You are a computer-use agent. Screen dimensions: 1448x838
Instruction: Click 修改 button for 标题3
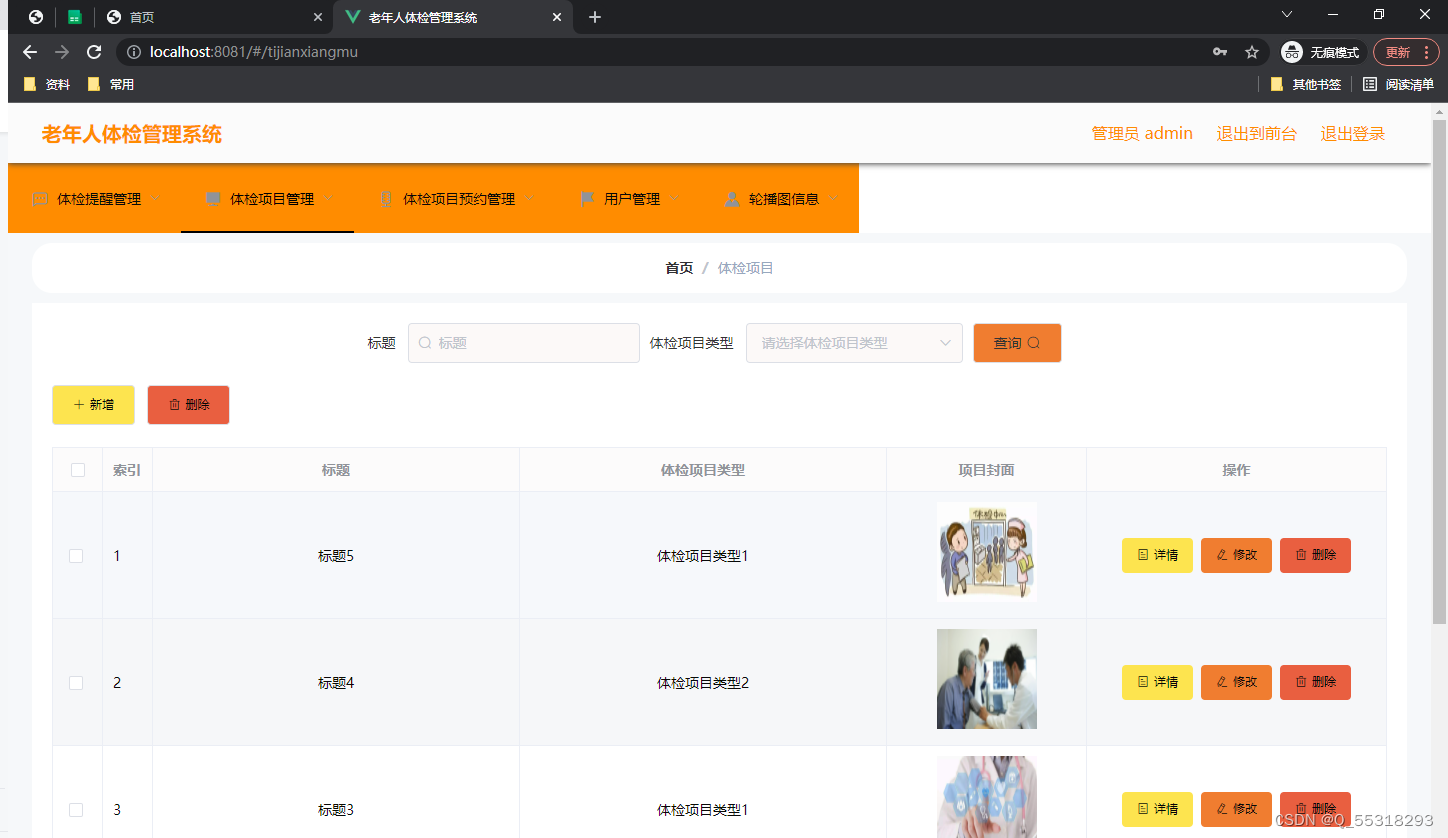1236,809
